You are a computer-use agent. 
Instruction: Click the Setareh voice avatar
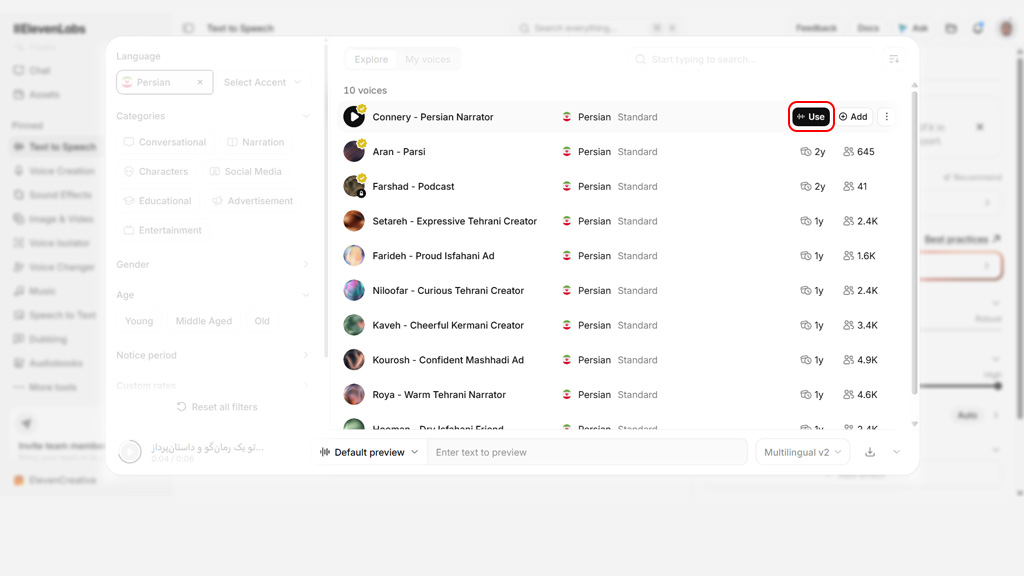(354, 221)
